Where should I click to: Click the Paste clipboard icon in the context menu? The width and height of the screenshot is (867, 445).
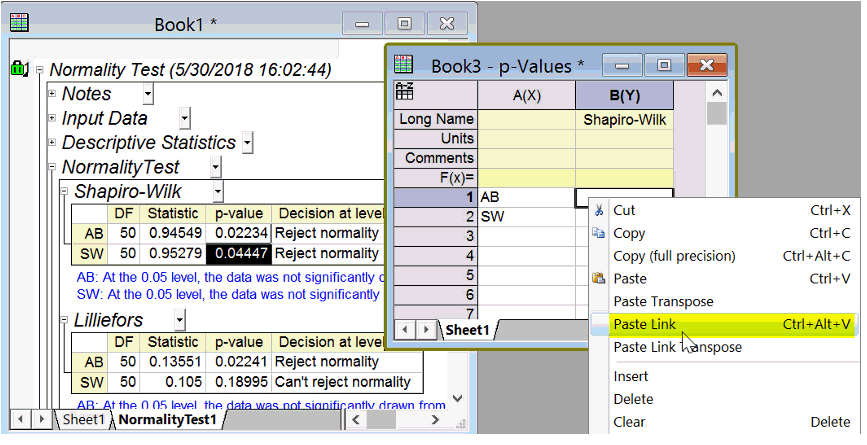pos(599,278)
